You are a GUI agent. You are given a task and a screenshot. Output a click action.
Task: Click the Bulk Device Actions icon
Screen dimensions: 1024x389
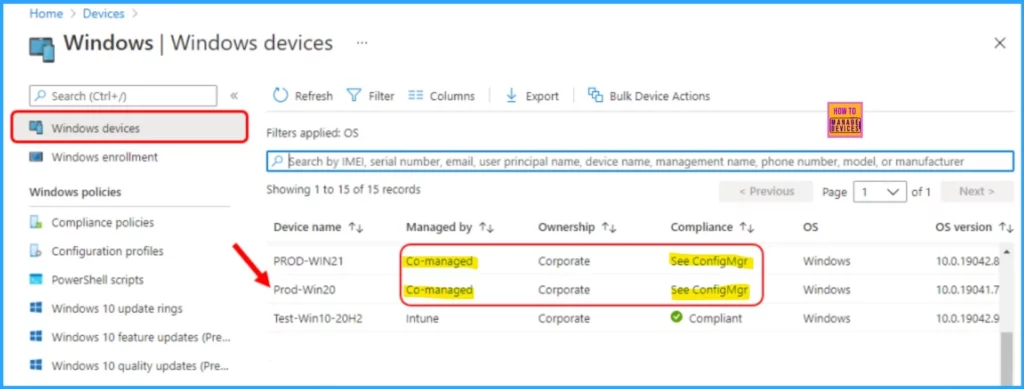[x=595, y=95]
